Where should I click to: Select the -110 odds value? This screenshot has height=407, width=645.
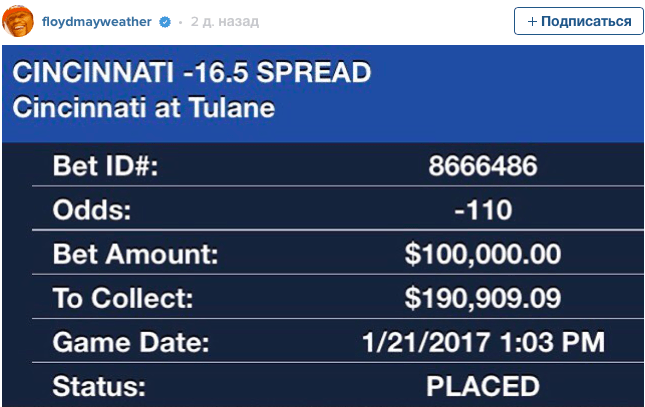pyautogui.click(x=483, y=210)
